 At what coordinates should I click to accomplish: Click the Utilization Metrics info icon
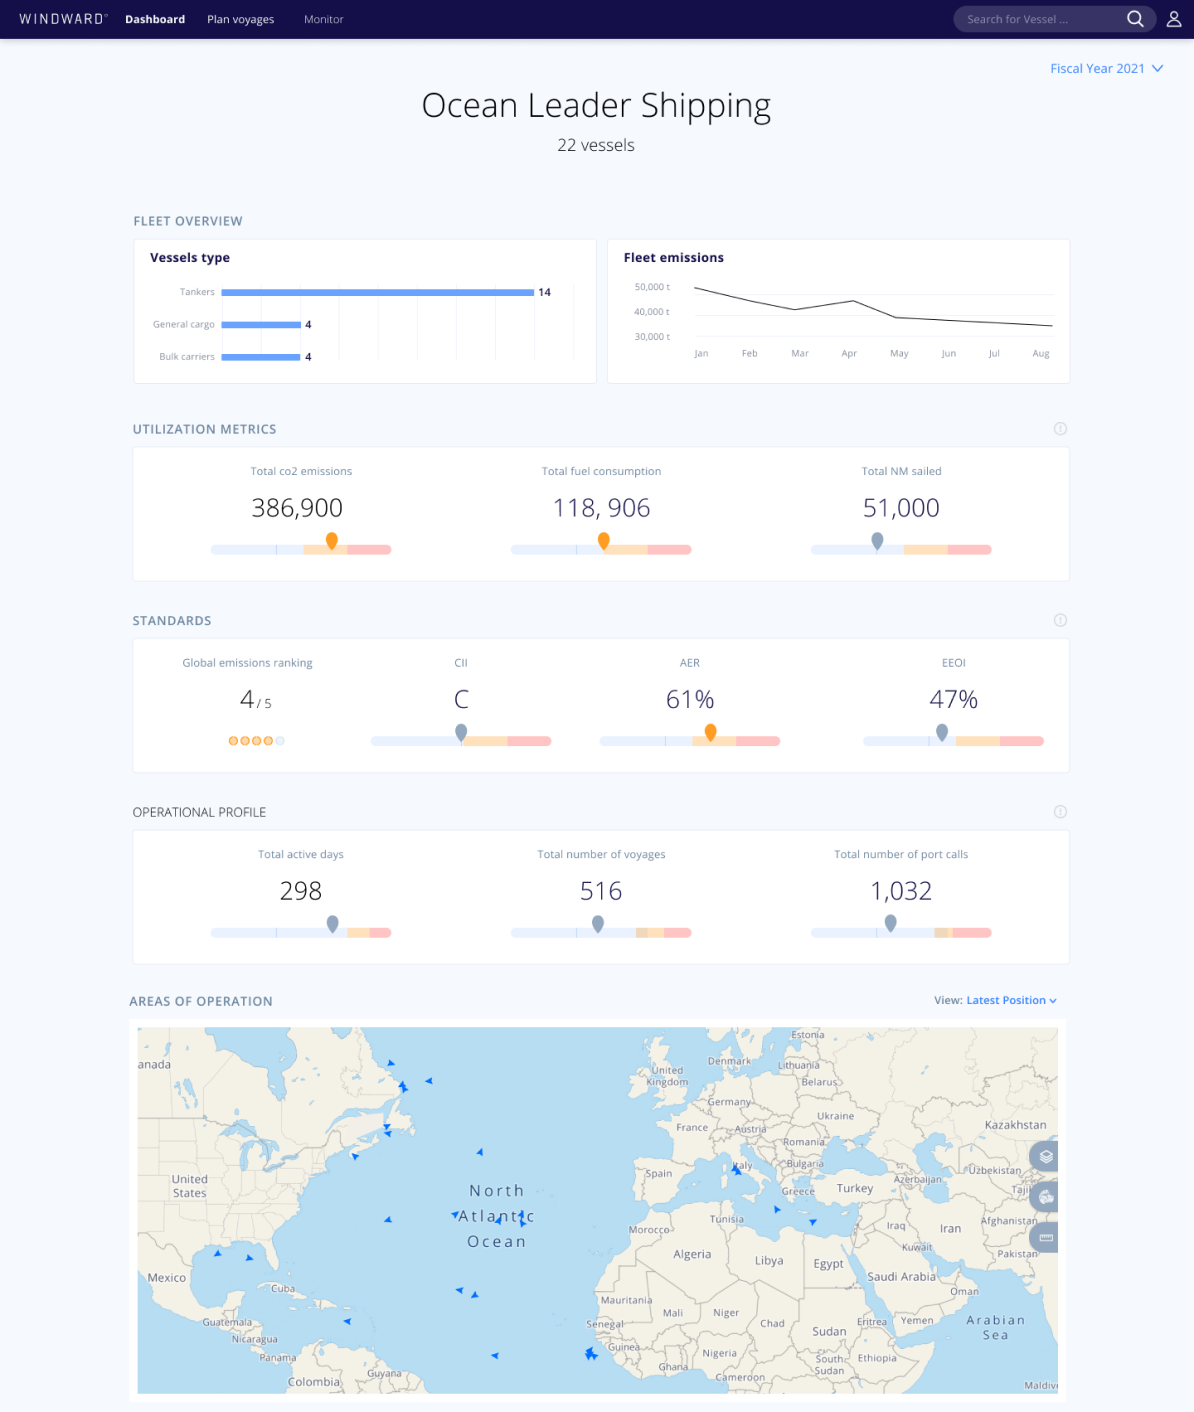pyautogui.click(x=1060, y=429)
